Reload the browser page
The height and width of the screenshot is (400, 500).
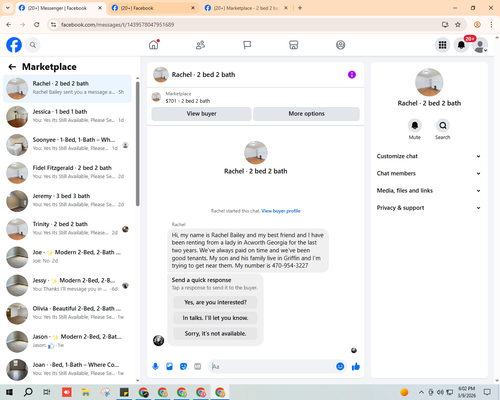tap(37, 25)
